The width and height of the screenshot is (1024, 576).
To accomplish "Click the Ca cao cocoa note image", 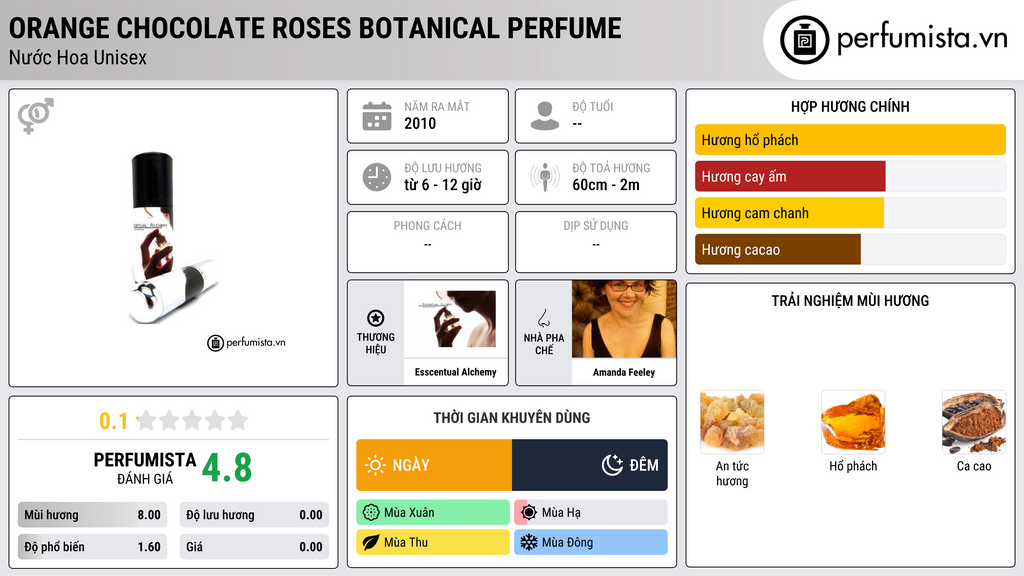I will click(974, 423).
